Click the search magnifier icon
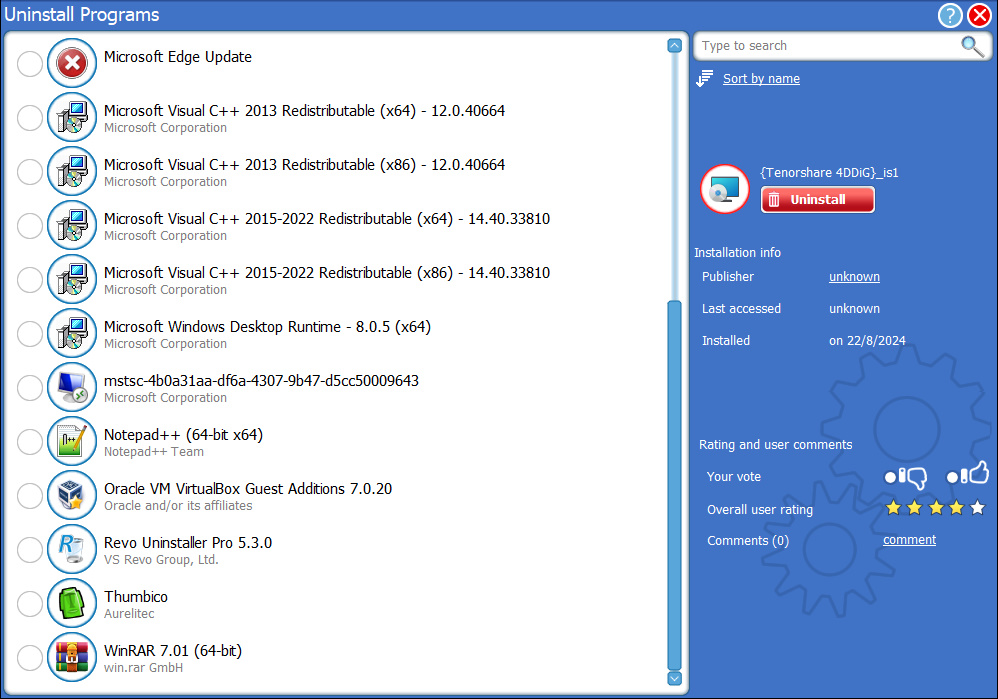This screenshot has height=699, width=998. [x=972, y=46]
